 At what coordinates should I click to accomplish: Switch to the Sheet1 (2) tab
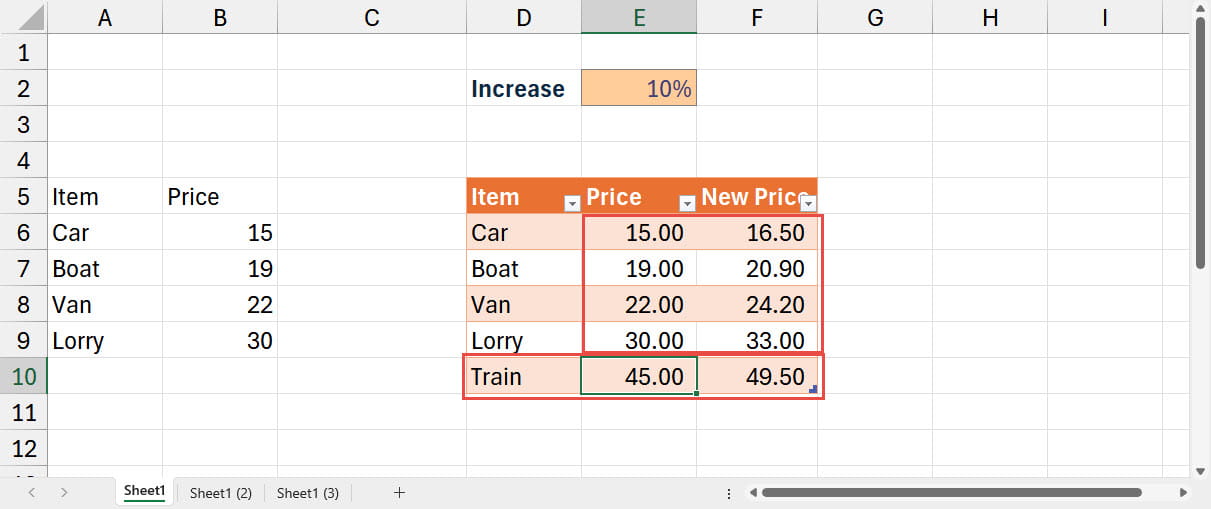[x=220, y=492]
